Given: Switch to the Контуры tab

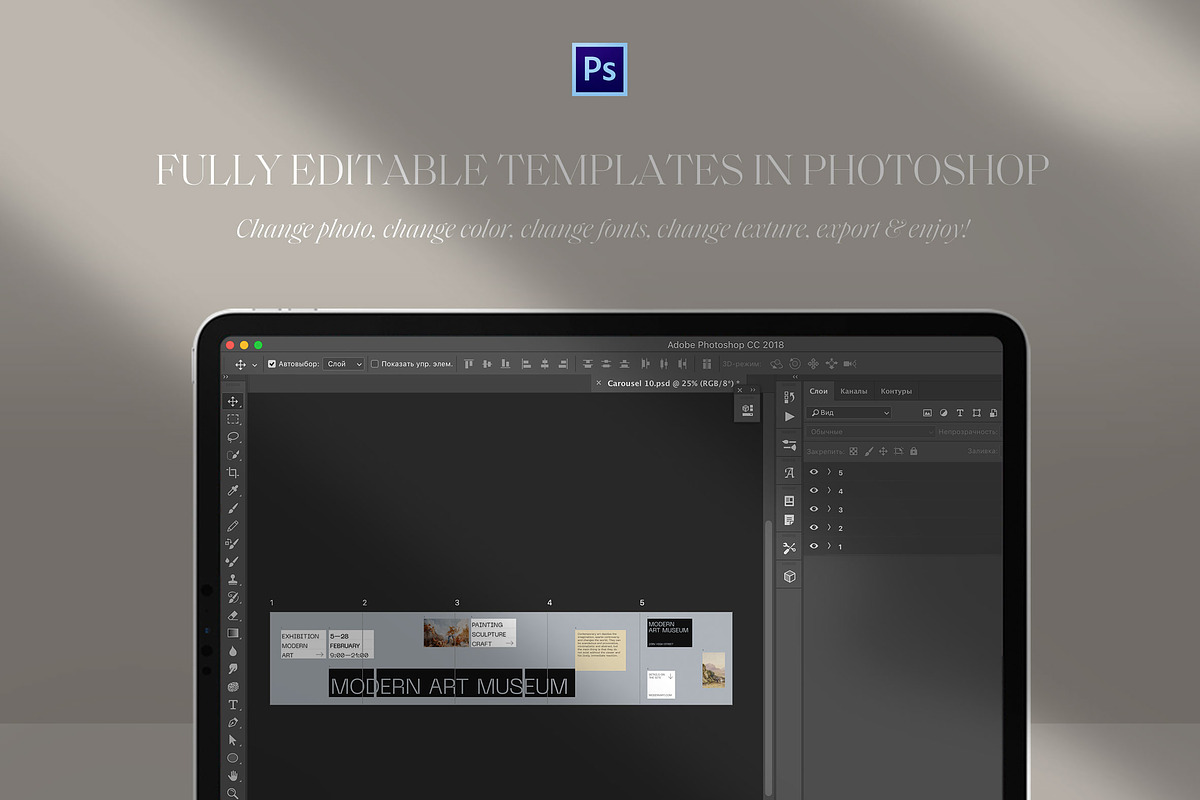Looking at the screenshot, I should (896, 391).
